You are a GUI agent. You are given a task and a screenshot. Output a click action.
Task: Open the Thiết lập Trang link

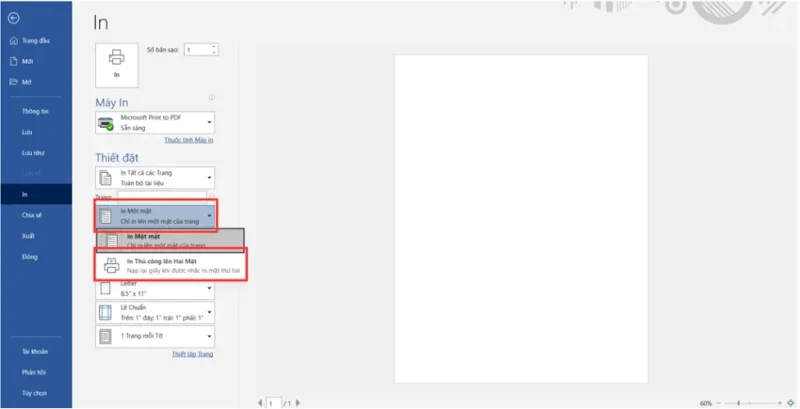191,354
